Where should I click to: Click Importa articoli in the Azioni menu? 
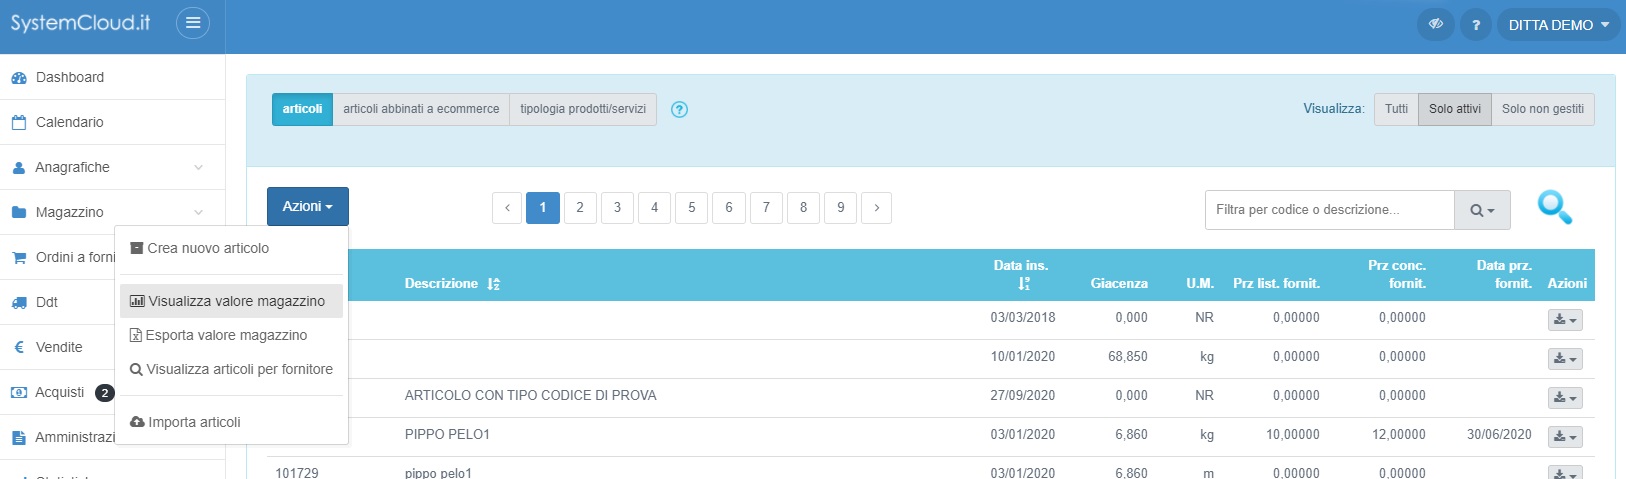194,422
